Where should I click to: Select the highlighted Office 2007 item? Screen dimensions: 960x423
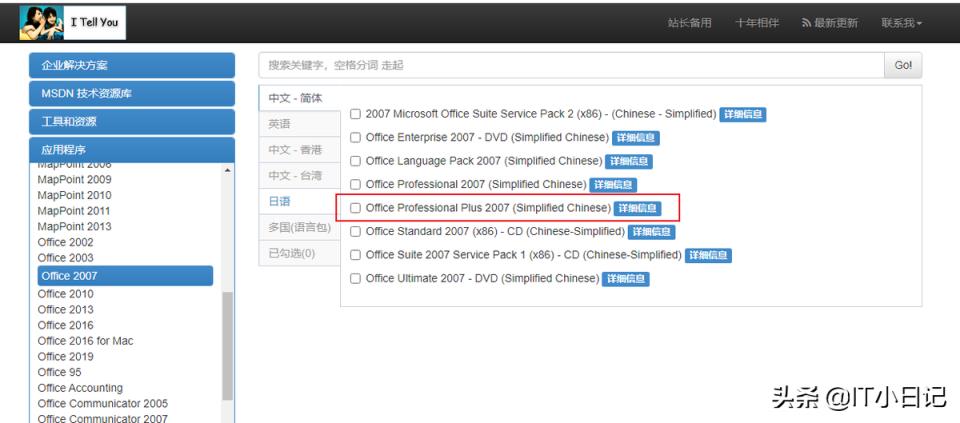[x=125, y=275]
